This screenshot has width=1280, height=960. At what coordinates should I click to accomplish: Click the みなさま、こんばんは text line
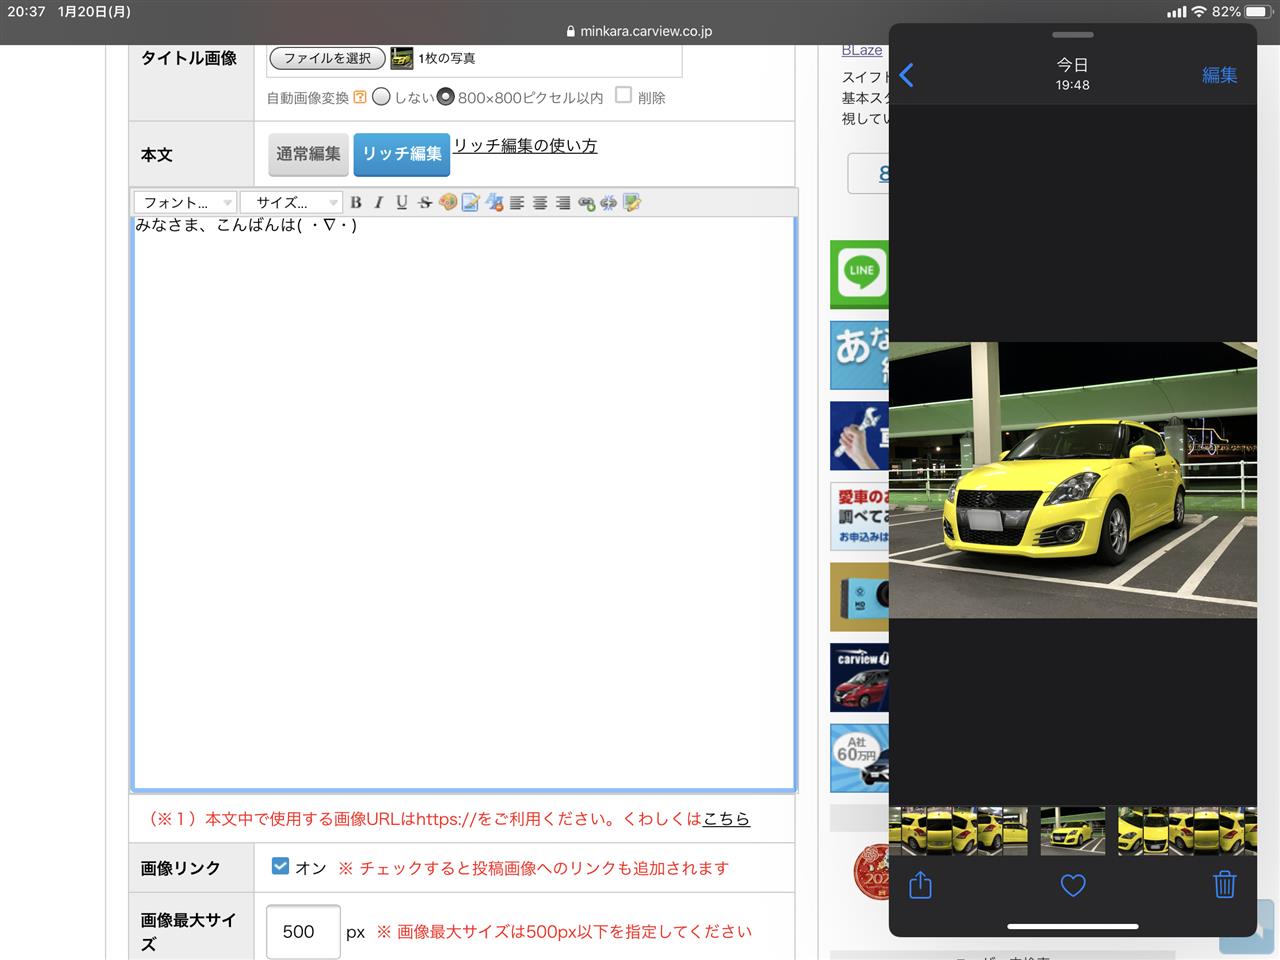[246, 226]
